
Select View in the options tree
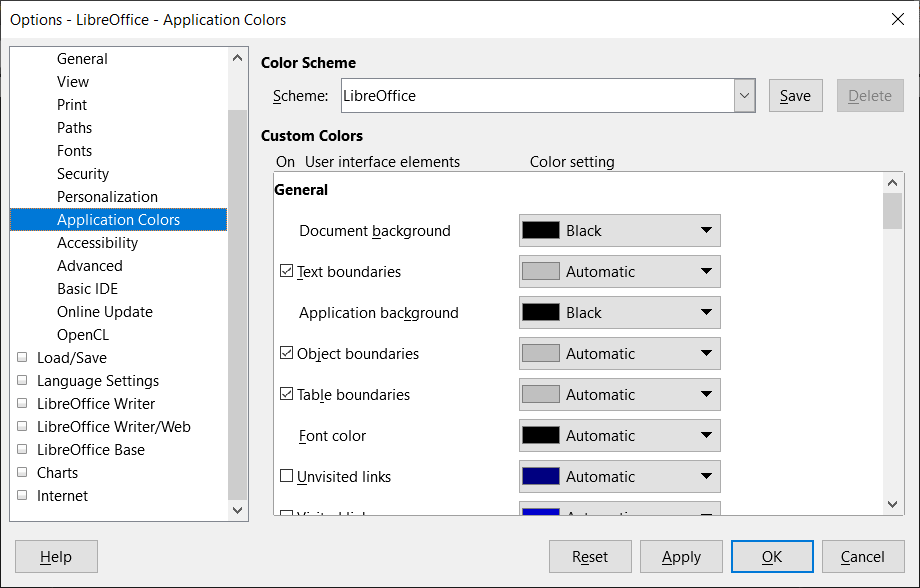pyautogui.click(x=73, y=82)
